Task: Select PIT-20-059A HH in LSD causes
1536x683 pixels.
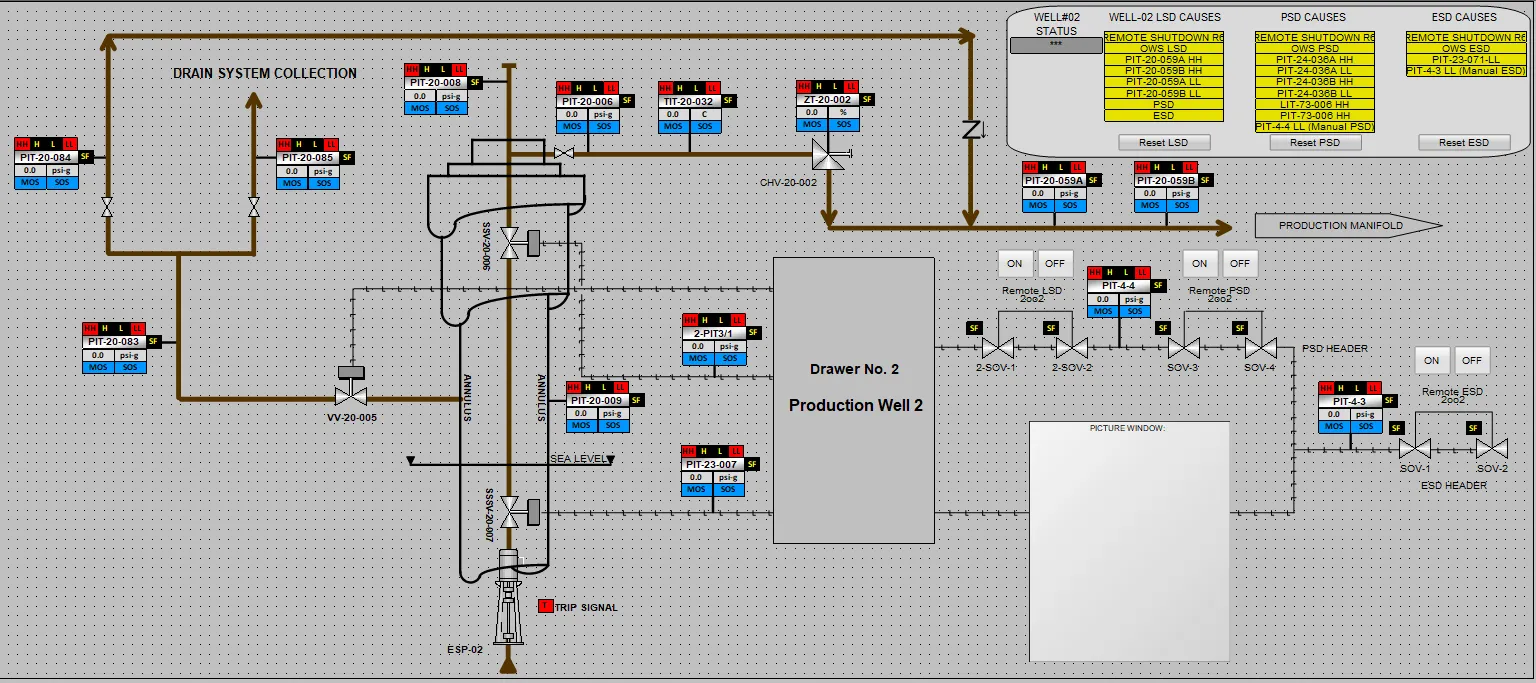Action: tap(1163, 60)
